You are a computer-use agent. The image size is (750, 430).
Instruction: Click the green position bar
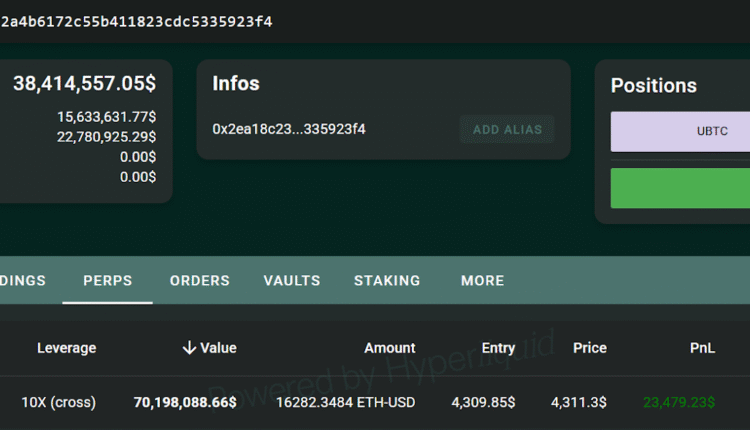(680, 187)
